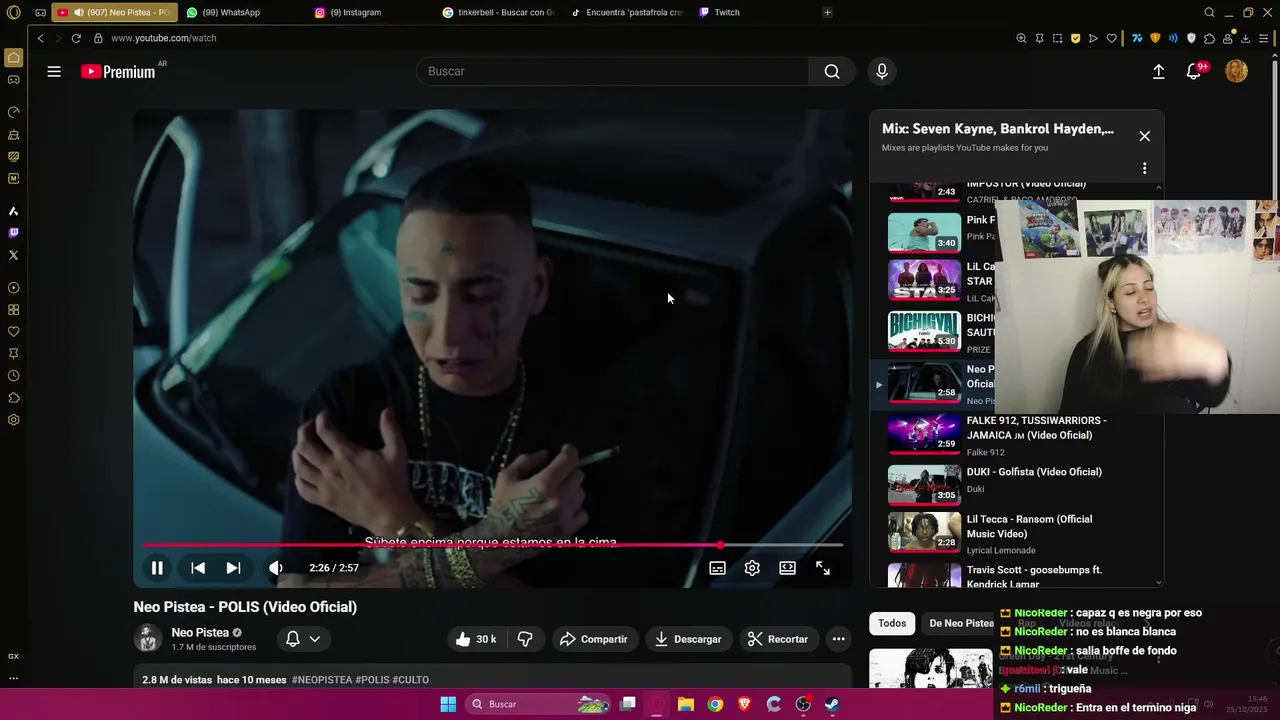The image size is (1280, 720).
Task: Switch to the tinkerbell Google search tab
Action: [x=498, y=12]
